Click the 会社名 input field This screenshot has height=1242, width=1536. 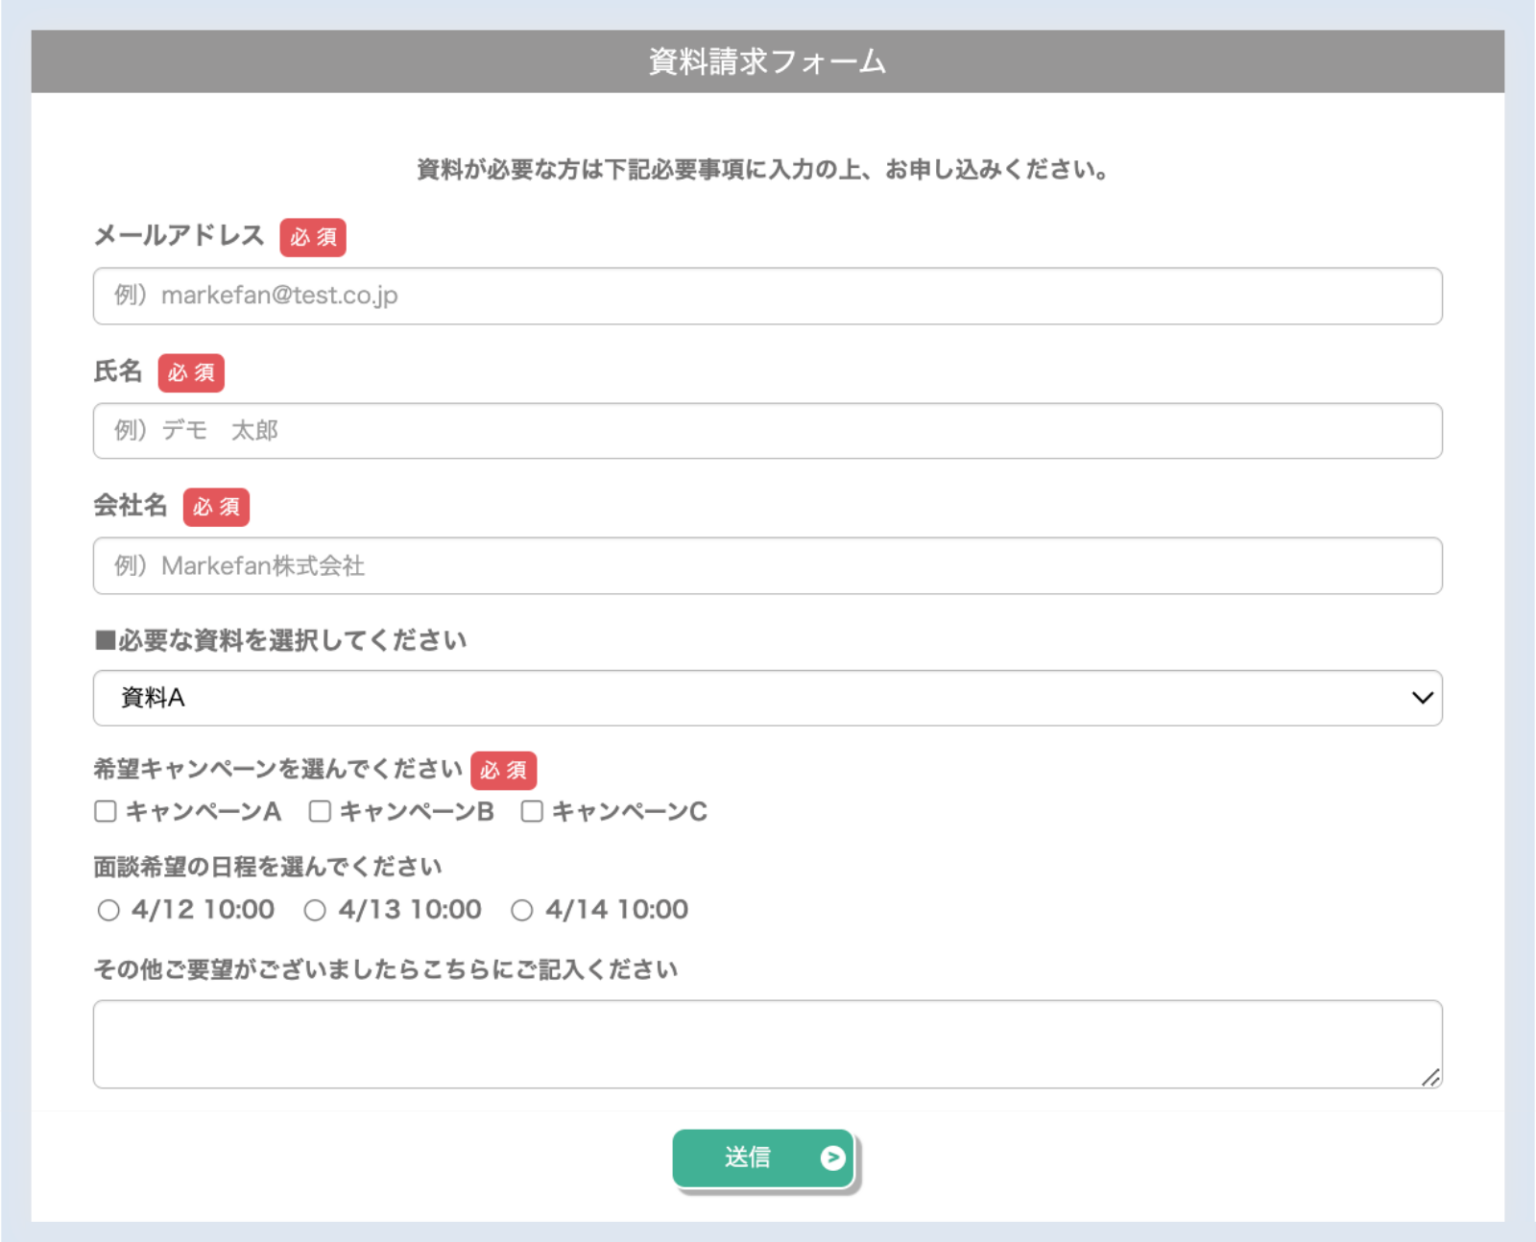767,566
